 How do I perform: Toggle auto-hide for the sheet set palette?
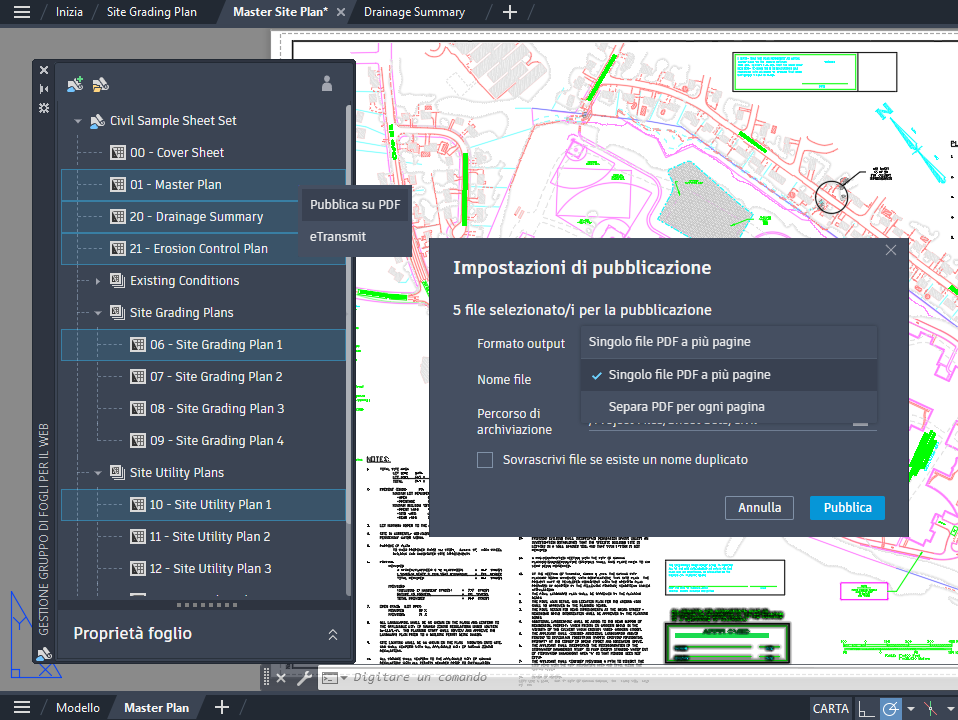point(44,89)
